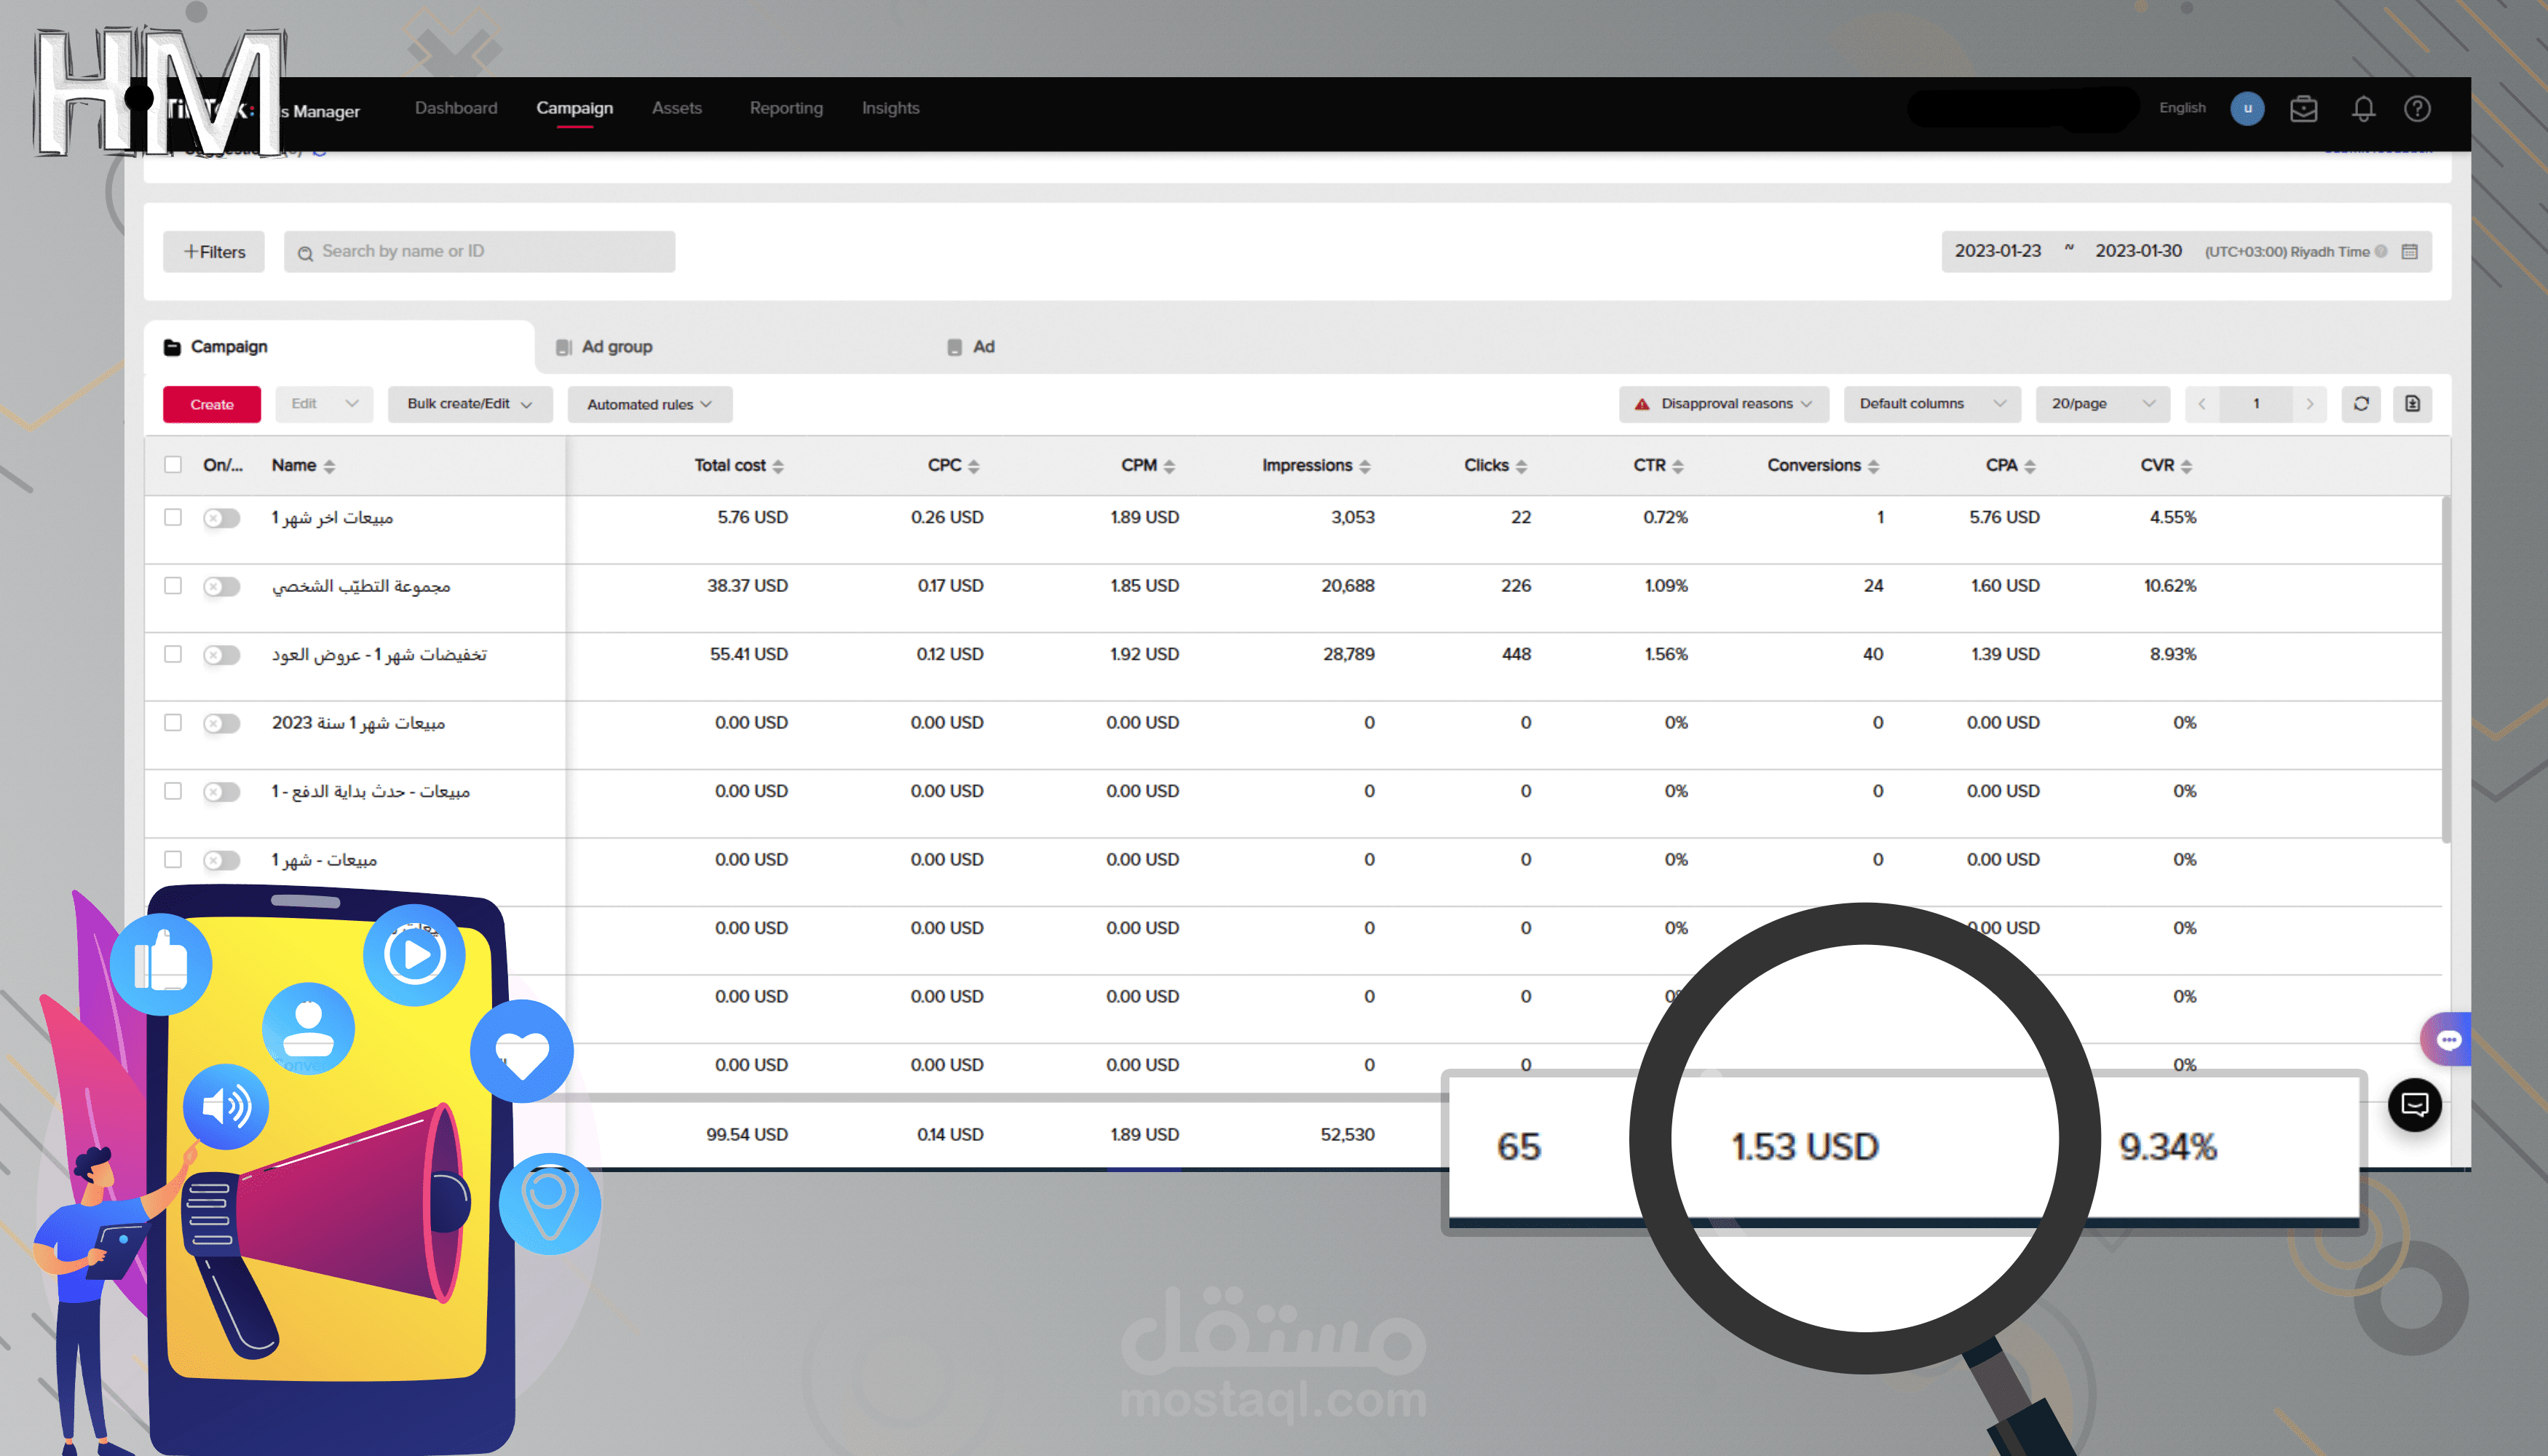This screenshot has height=1456, width=2548.
Task: Check the checkbox for مجموعة التطيّب الشخصي campaign
Action: tap(173, 586)
